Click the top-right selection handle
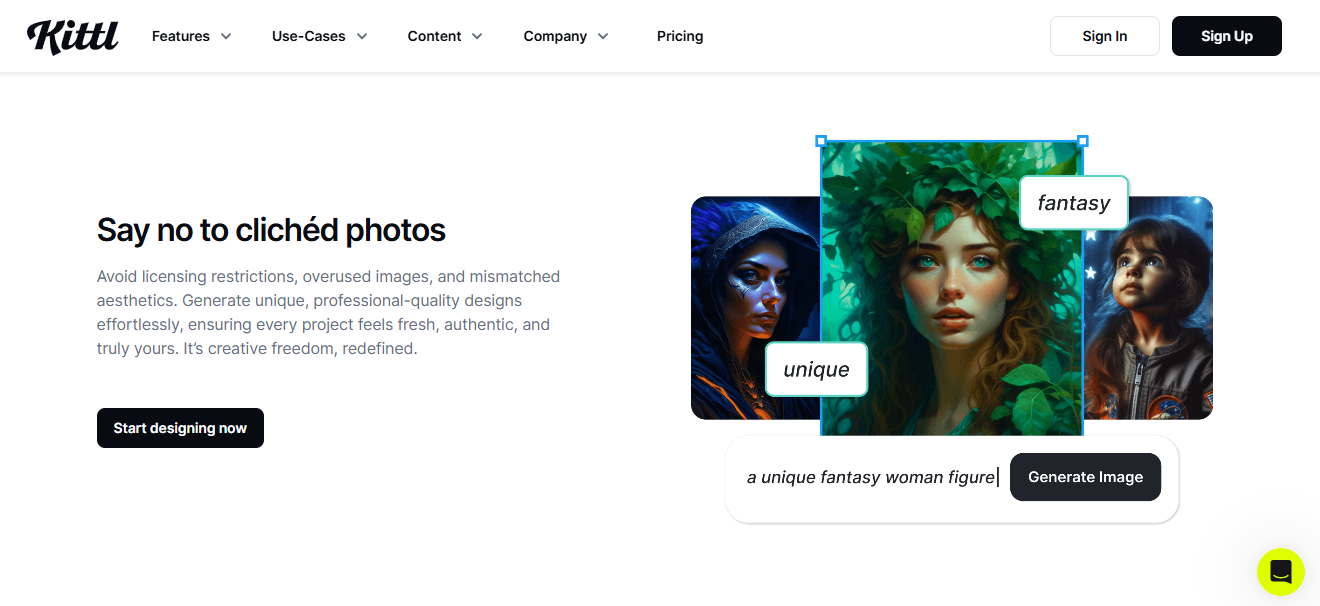The width and height of the screenshot is (1320, 606). [x=1083, y=141]
